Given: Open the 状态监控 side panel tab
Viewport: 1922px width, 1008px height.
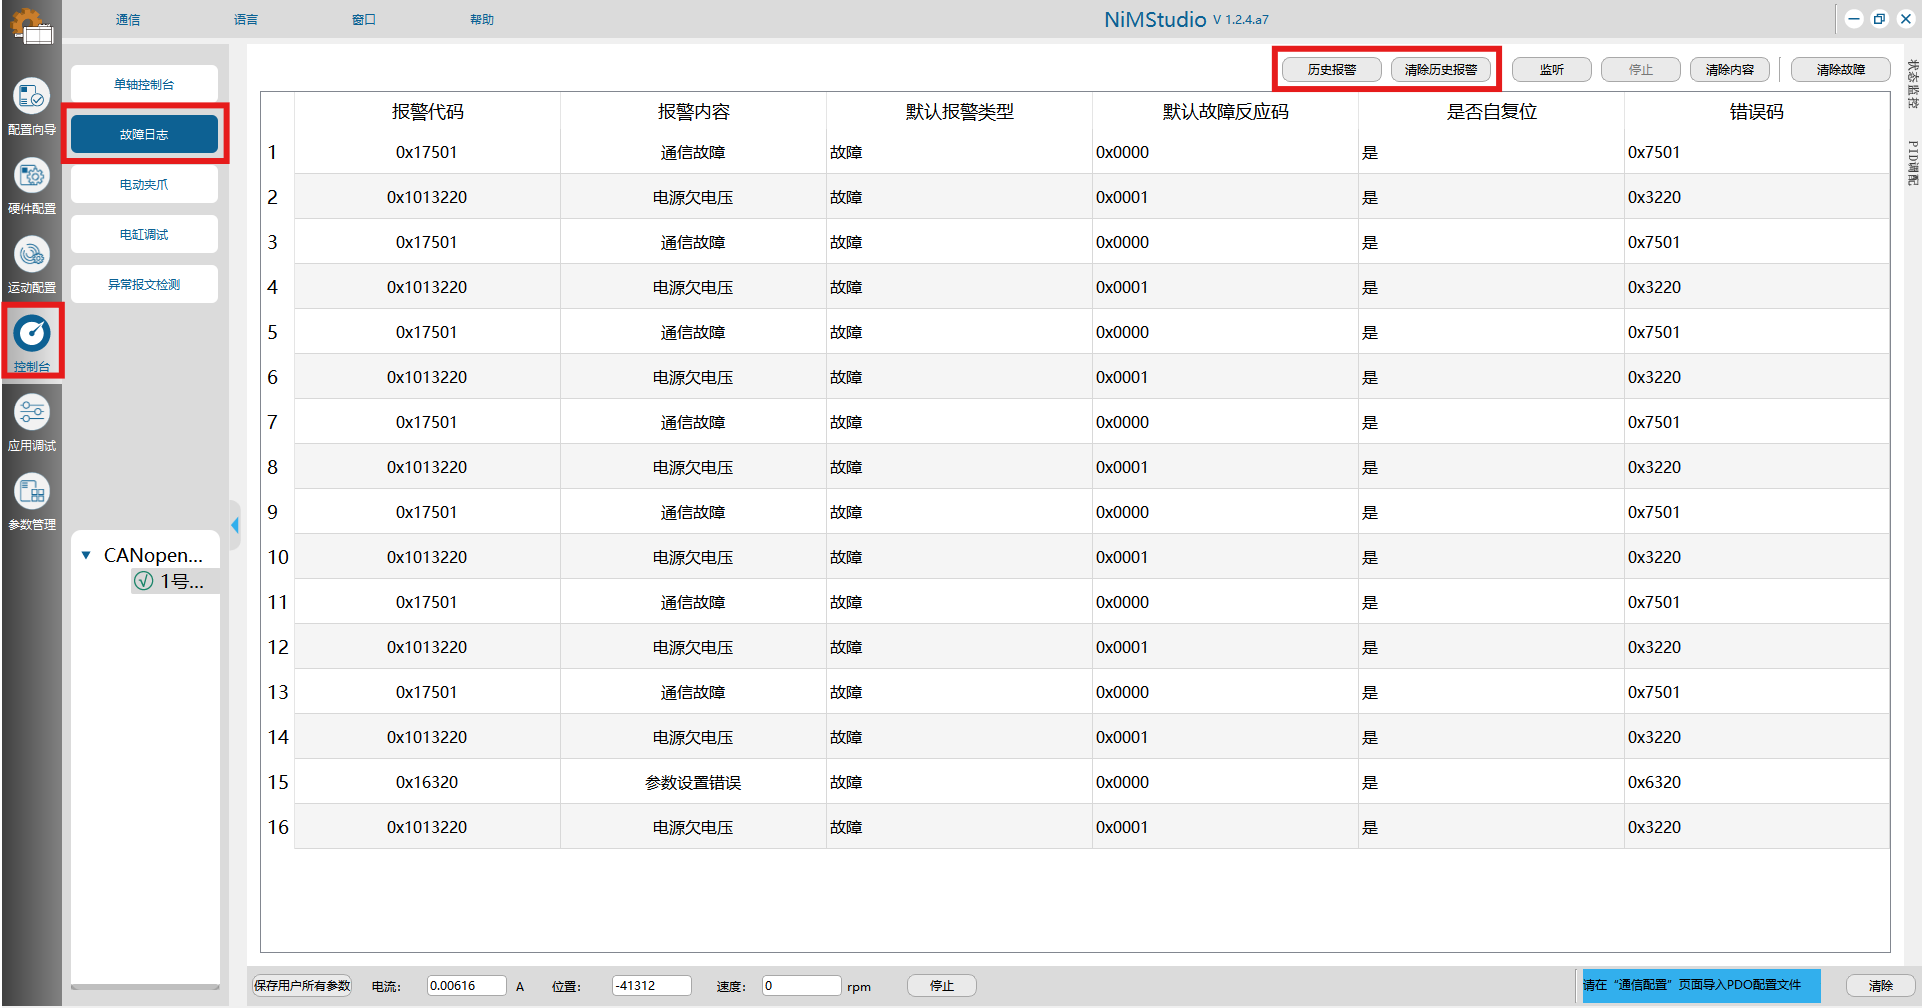Looking at the screenshot, I should [1912, 84].
